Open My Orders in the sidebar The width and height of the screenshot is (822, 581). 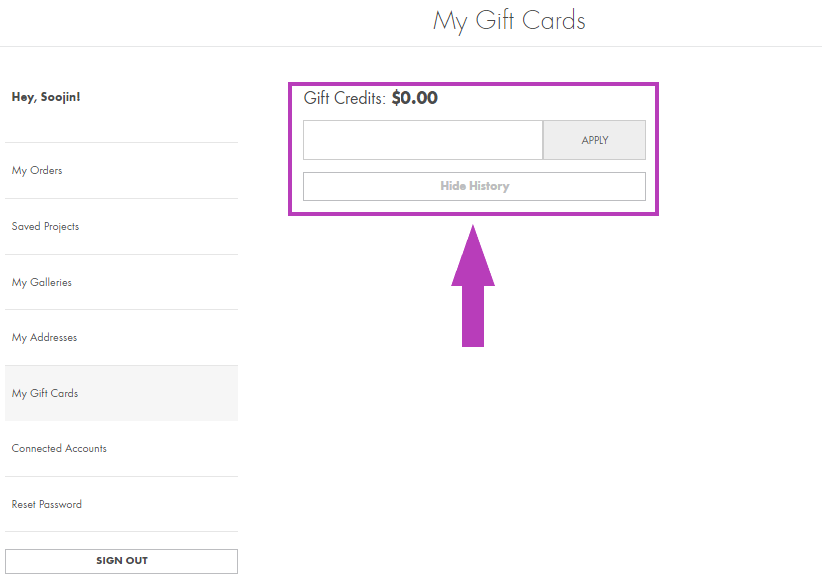37,171
